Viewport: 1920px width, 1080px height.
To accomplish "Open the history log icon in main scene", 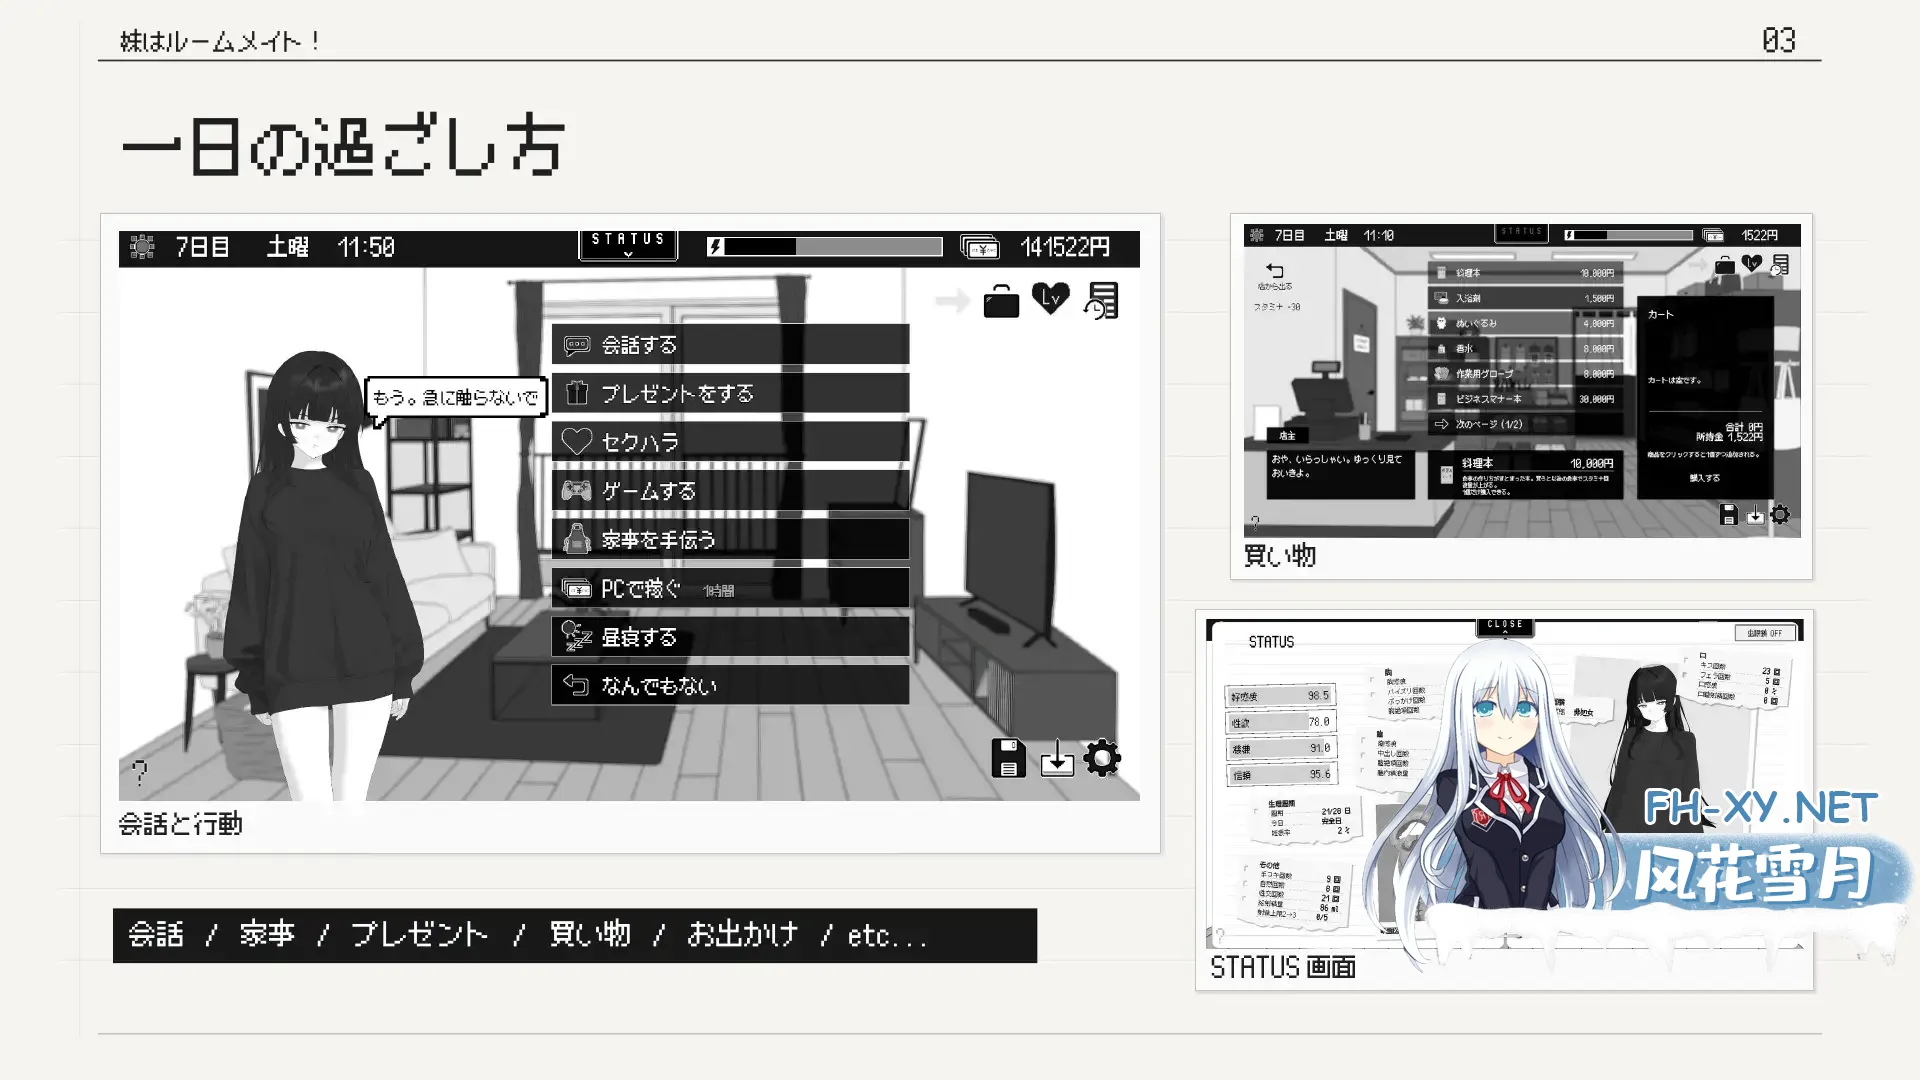I will 1101,300.
